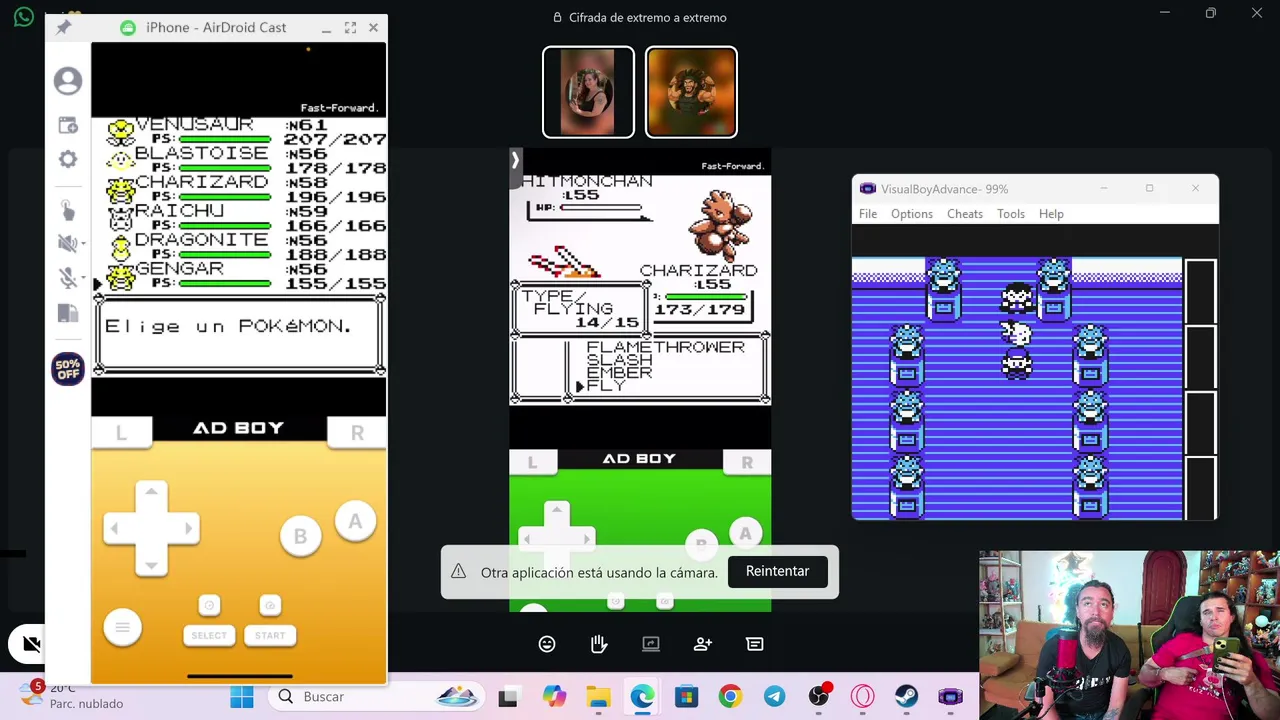Click the screen rotate icon in AirDroid sidebar
The width and height of the screenshot is (1280, 720).
(68, 314)
